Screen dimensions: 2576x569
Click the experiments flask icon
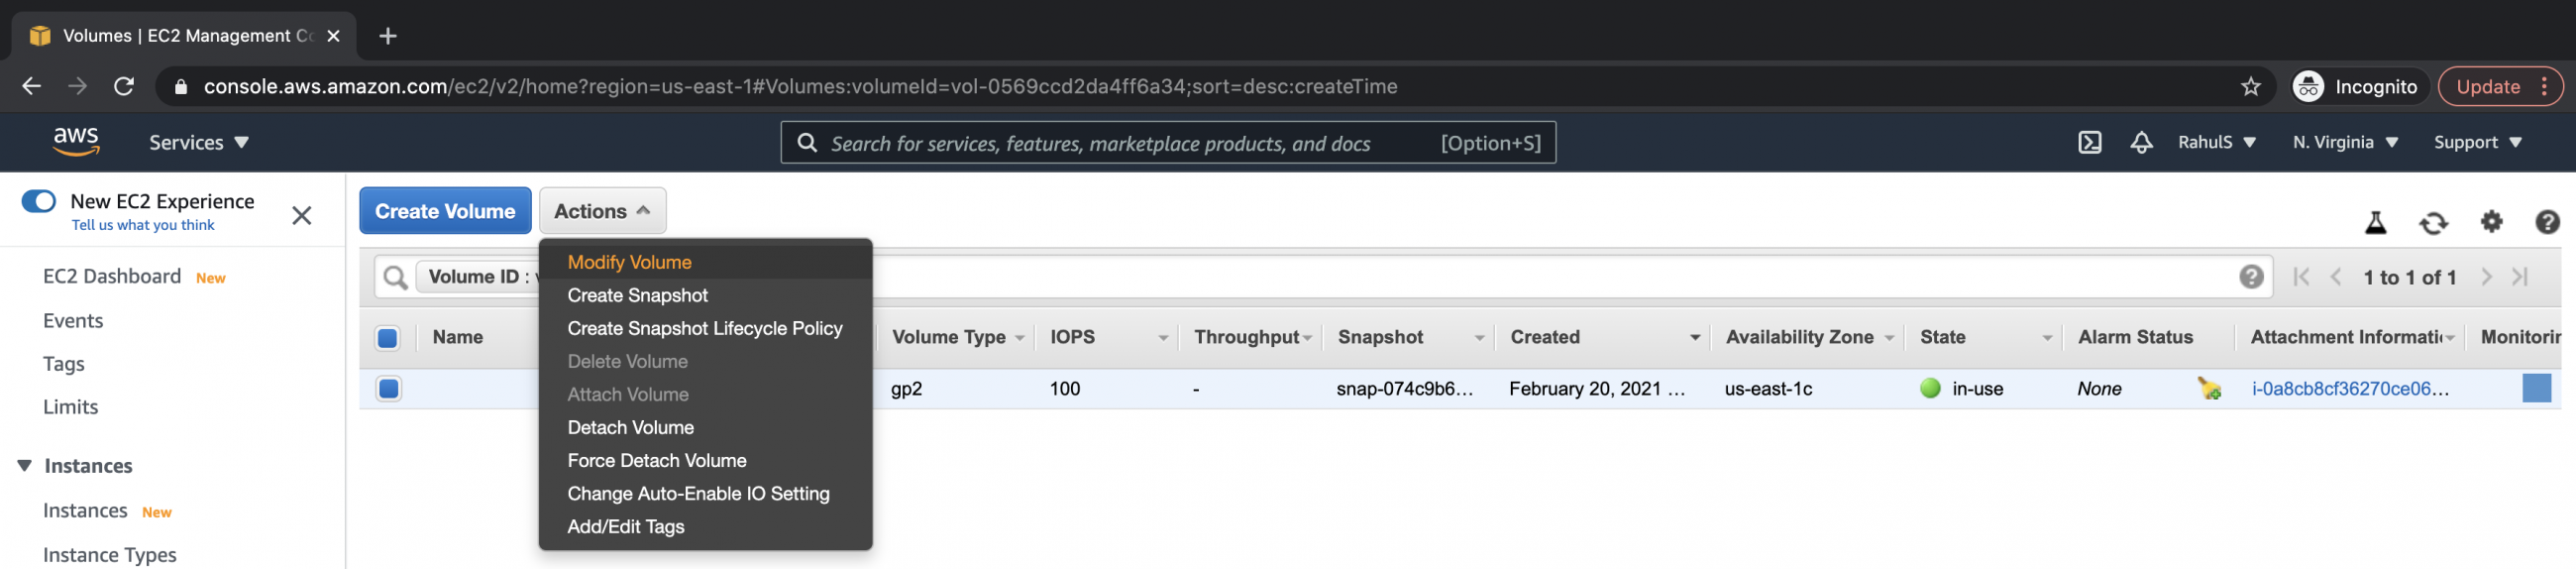click(x=2375, y=222)
